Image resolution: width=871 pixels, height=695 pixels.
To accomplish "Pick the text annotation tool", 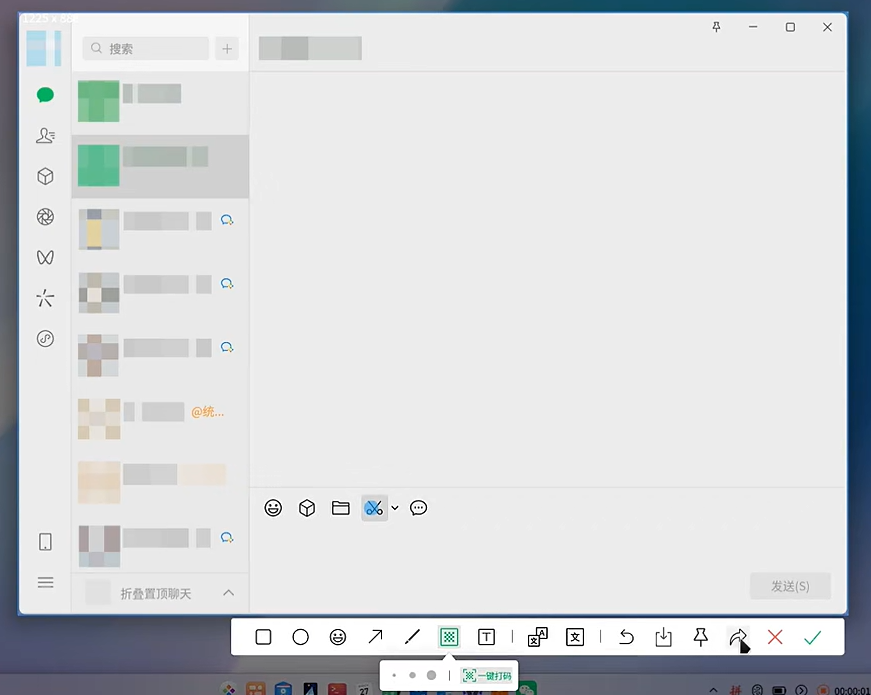I will (x=487, y=637).
